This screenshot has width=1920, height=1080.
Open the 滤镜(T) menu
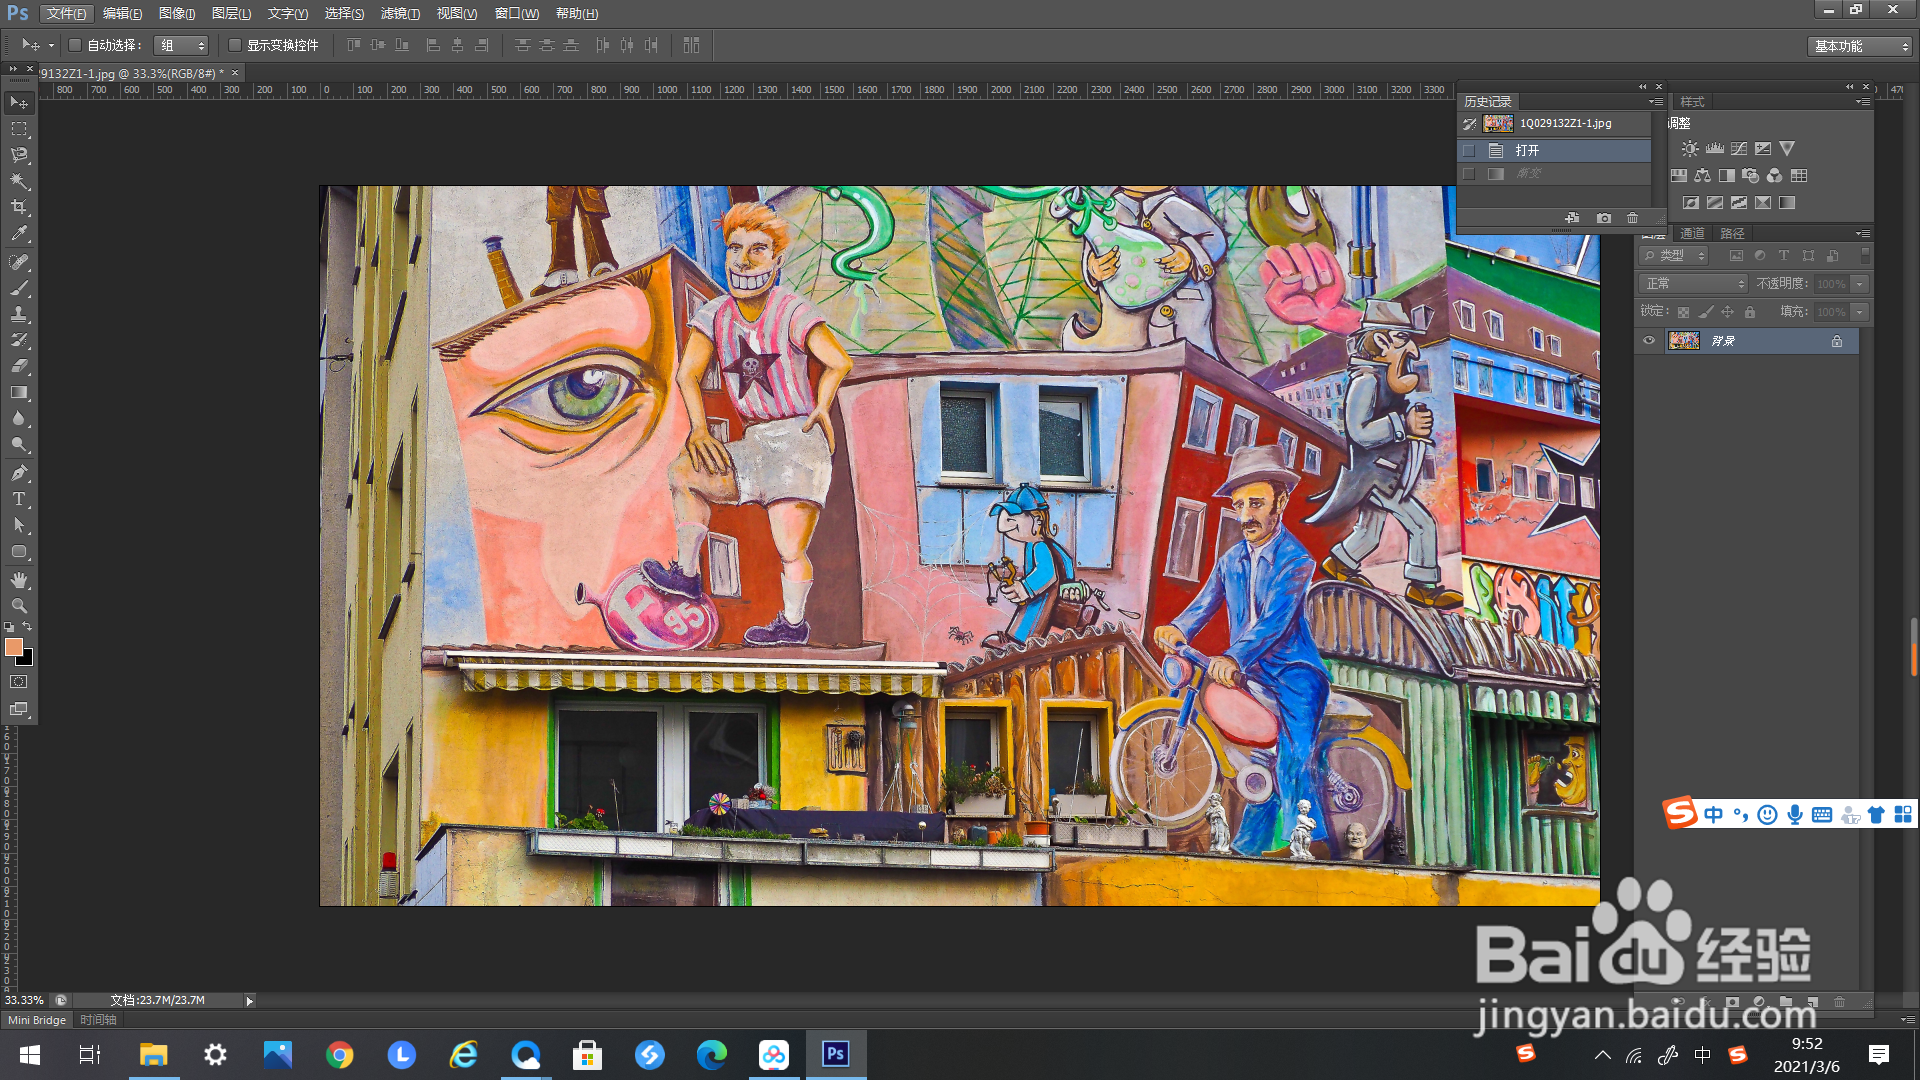point(400,14)
